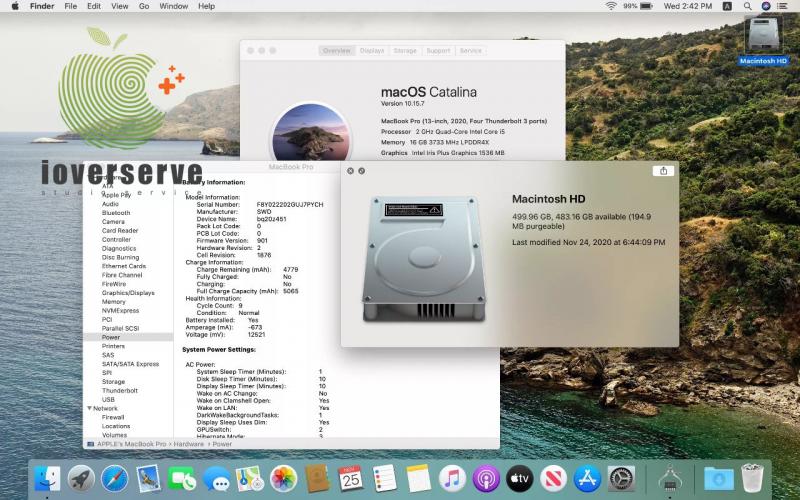Open News from the Dock

(x=554, y=479)
